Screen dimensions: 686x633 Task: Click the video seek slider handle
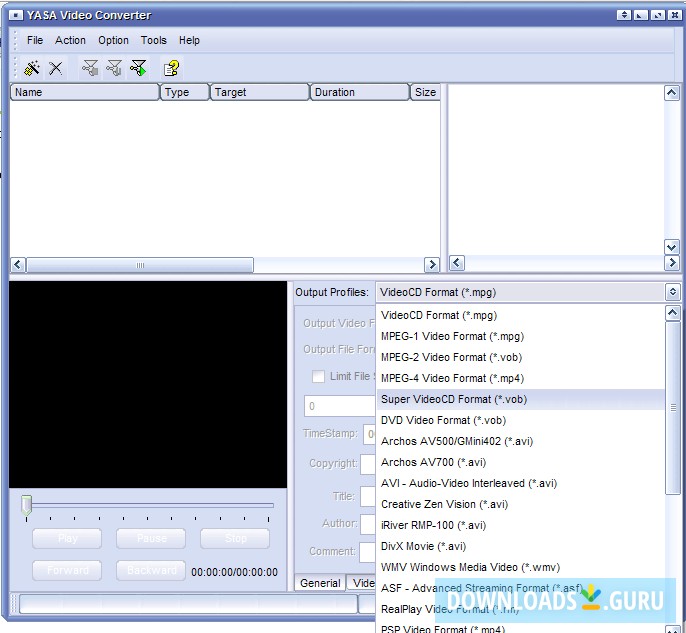[27, 506]
